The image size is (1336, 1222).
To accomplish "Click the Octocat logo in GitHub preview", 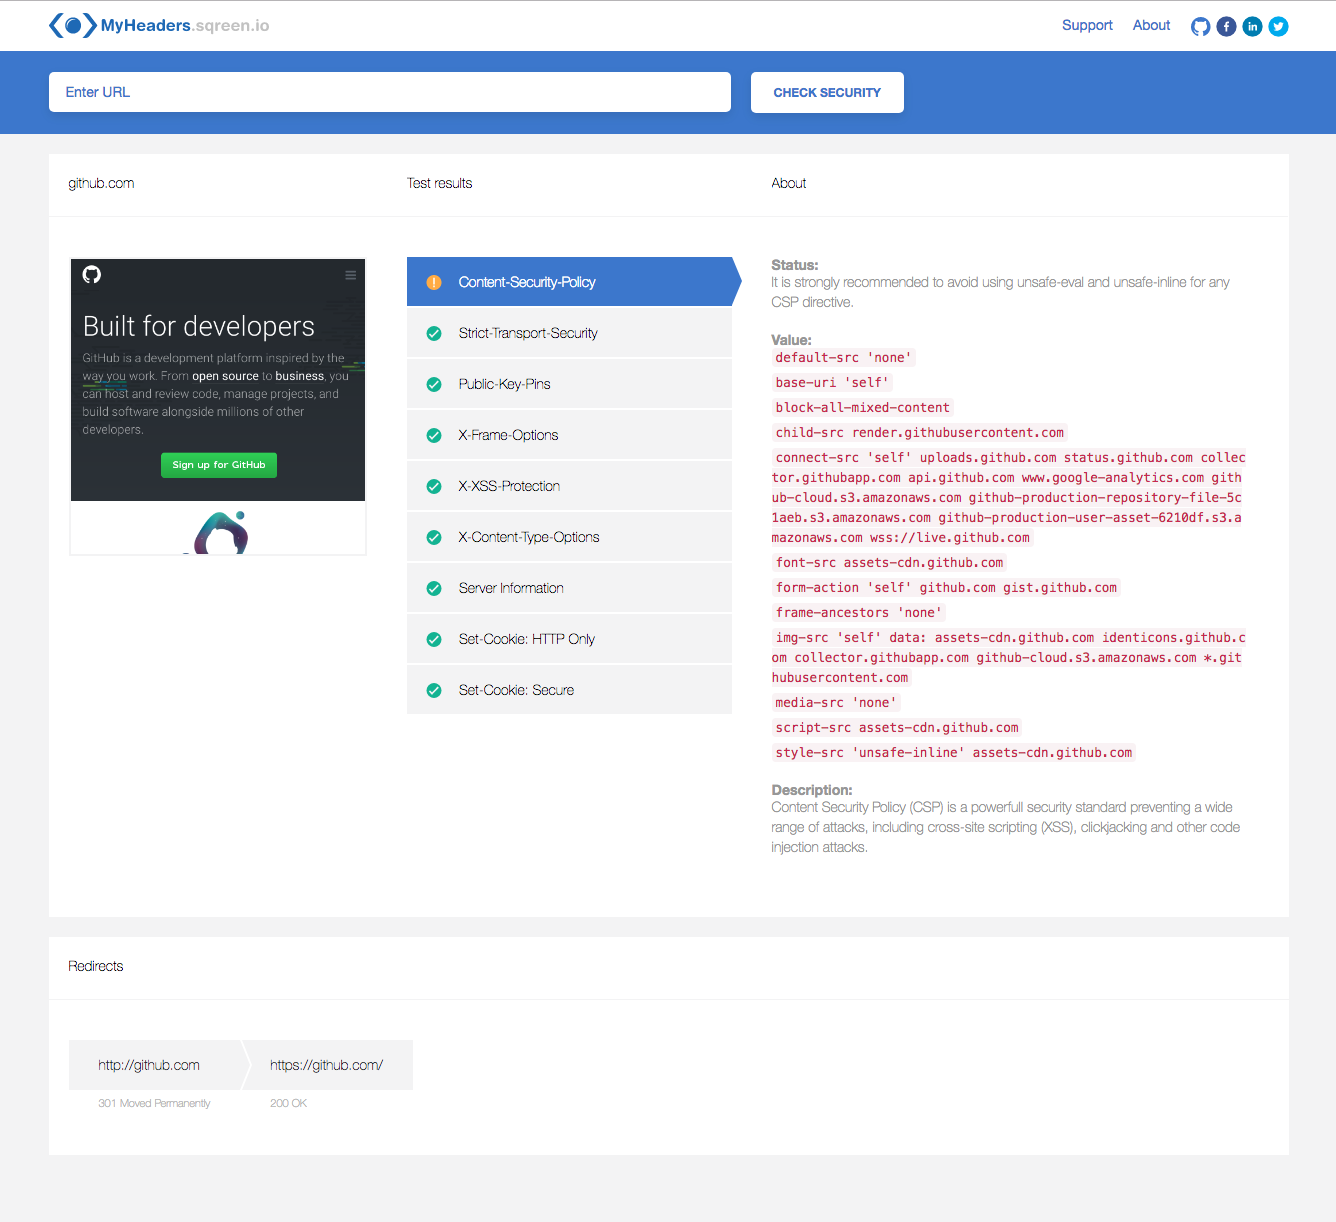I will 92,275.
